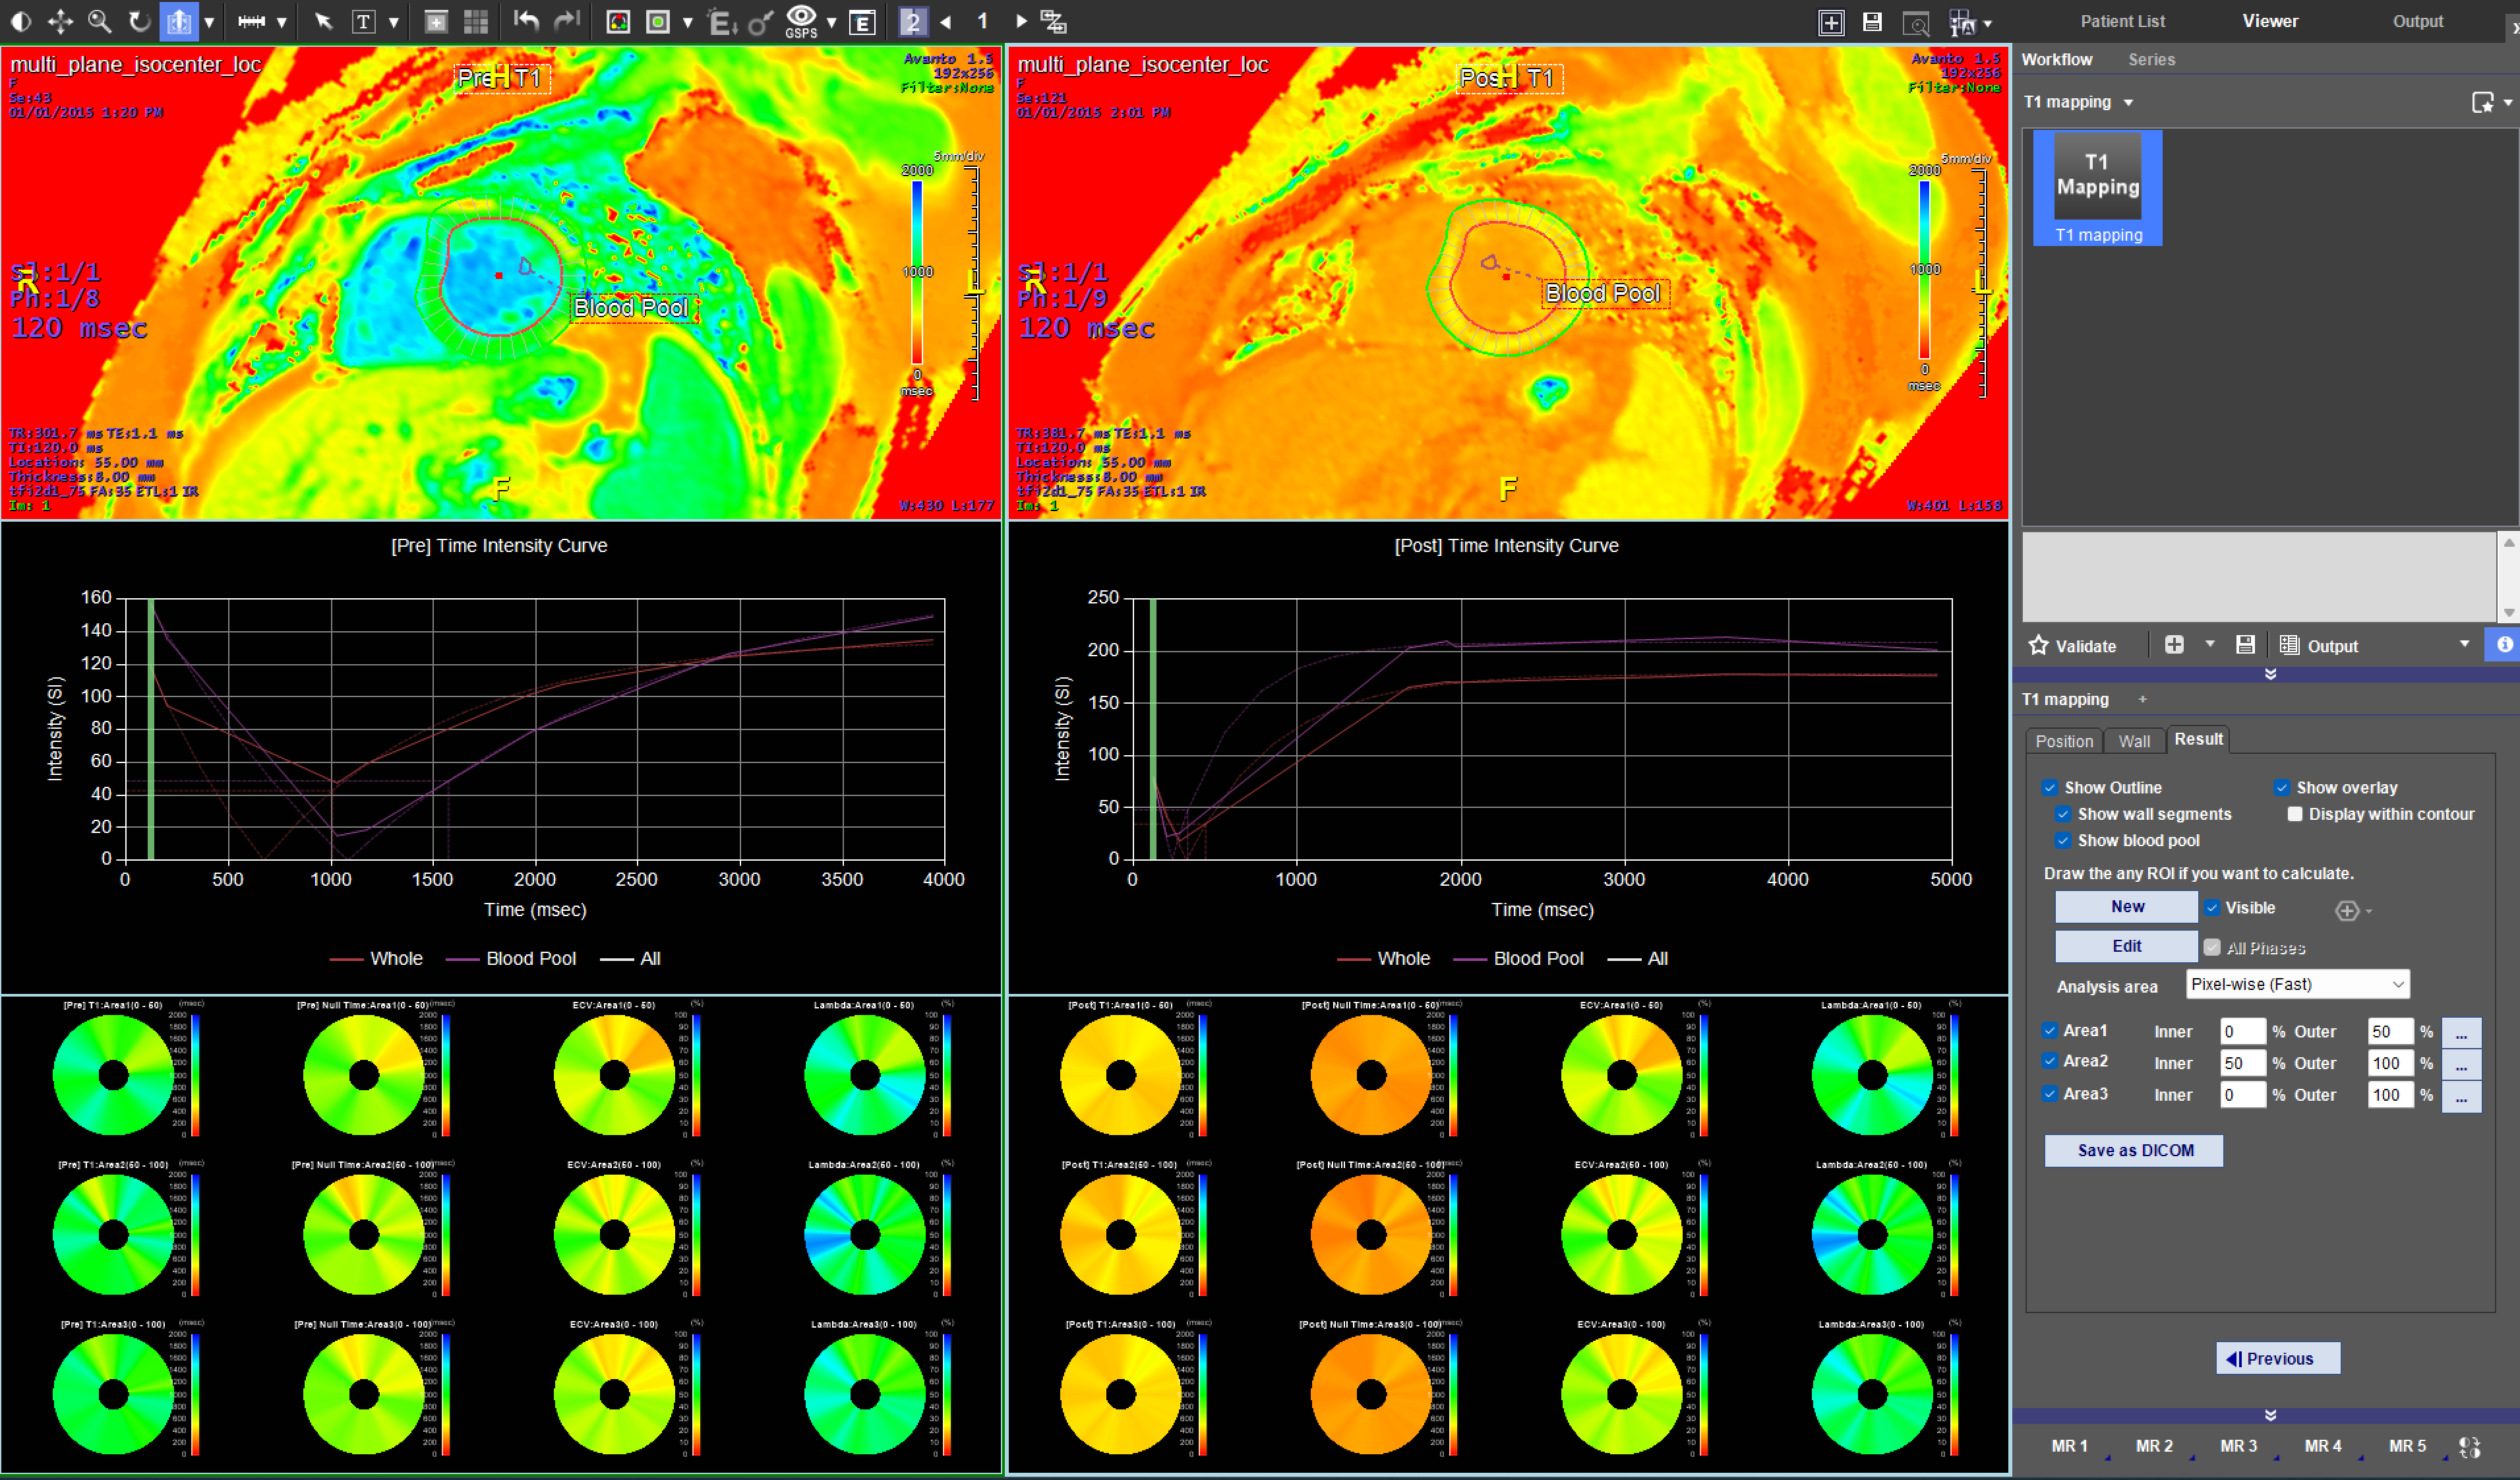The height and width of the screenshot is (1480, 2520).
Task: Click the Save as DICOM button
Action: click(x=2134, y=1151)
